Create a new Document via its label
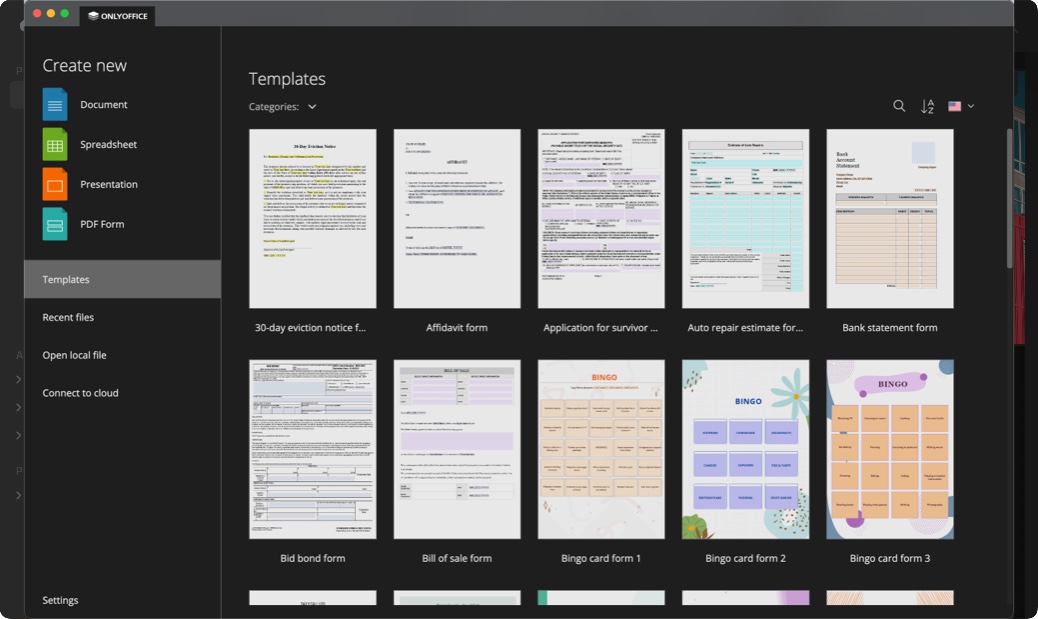This screenshot has width=1038, height=619. click(x=104, y=105)
